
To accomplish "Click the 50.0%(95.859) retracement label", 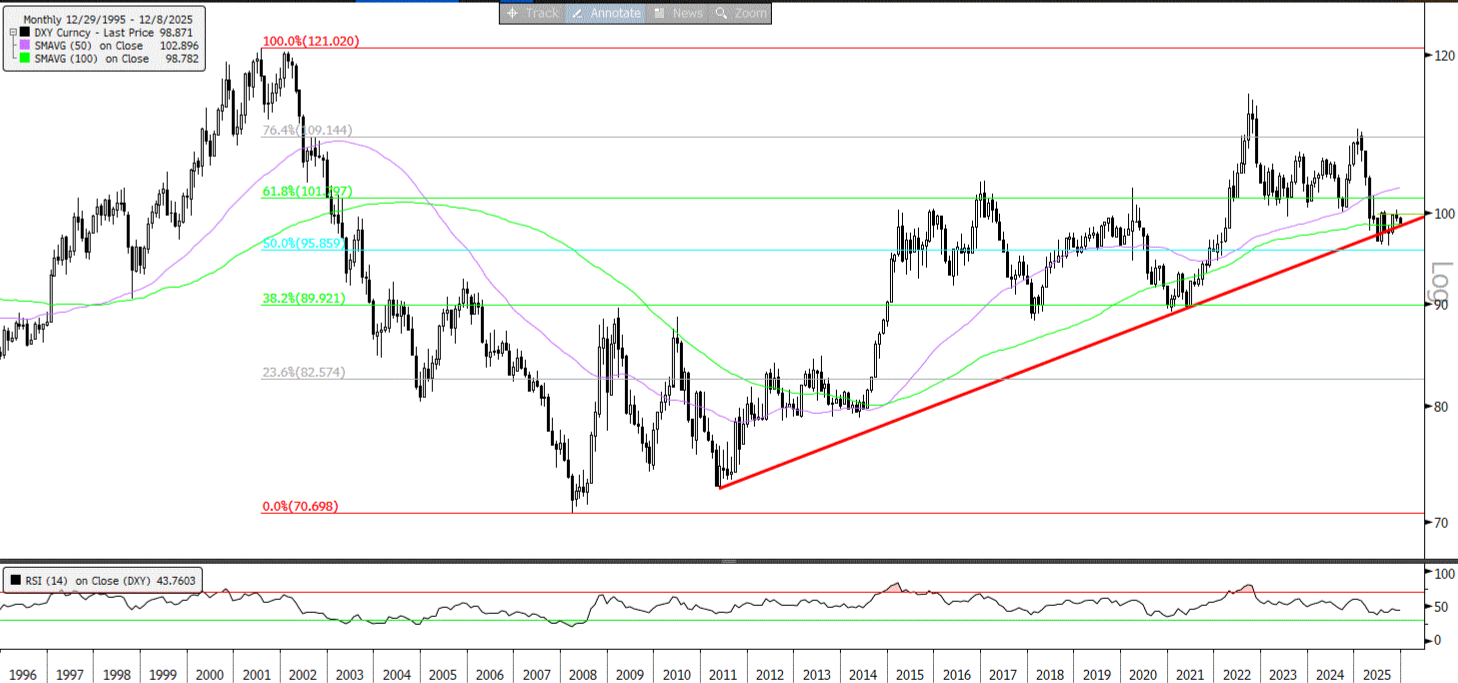I will point(306,243).
